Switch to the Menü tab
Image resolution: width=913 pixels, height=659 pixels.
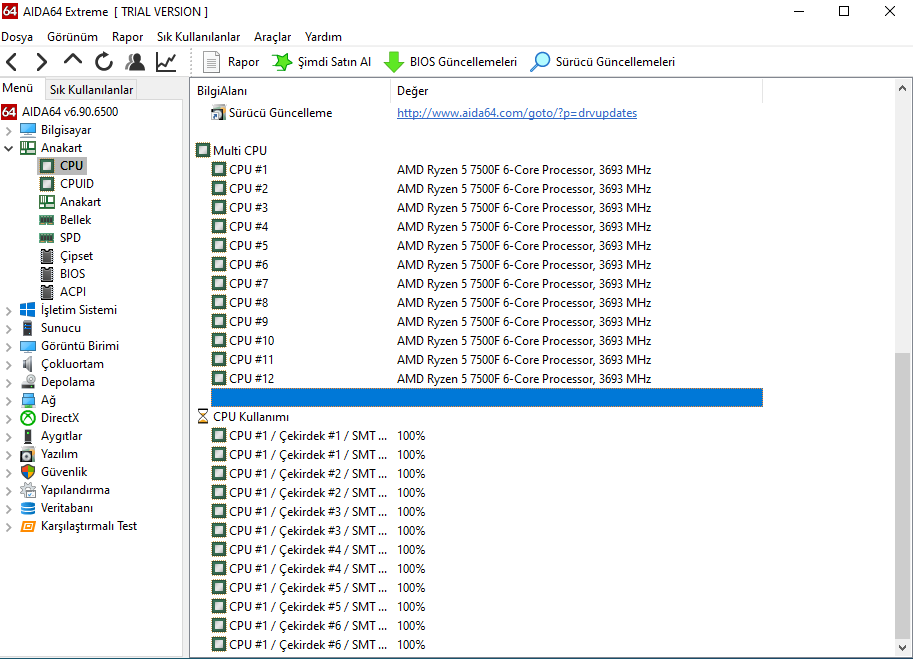point(18,88)
